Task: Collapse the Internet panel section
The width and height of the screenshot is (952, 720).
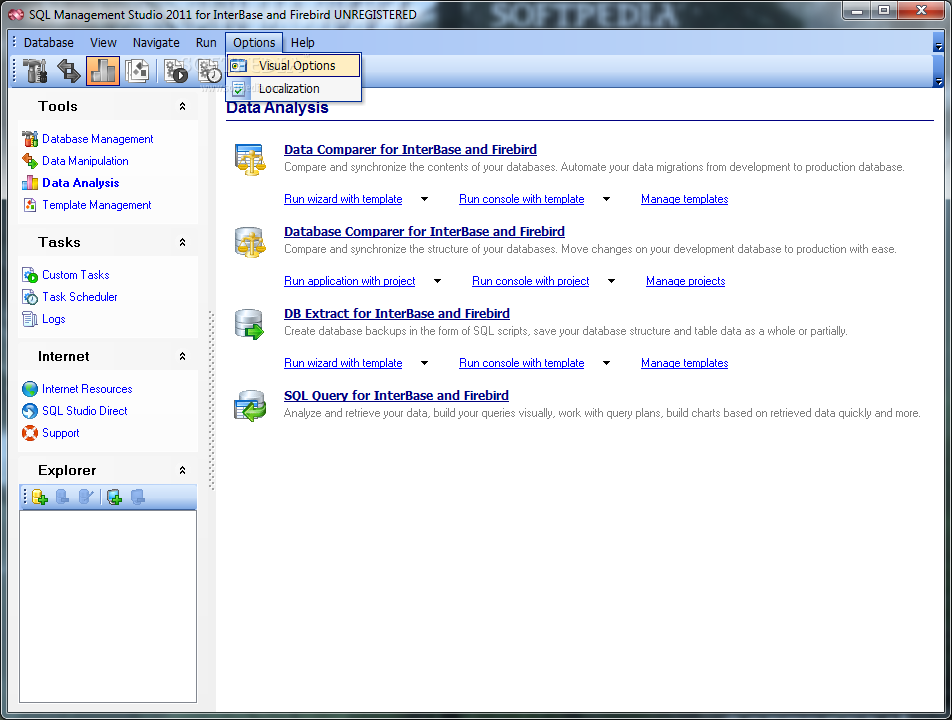Action: pyautogui.click(x=182, y=356)
